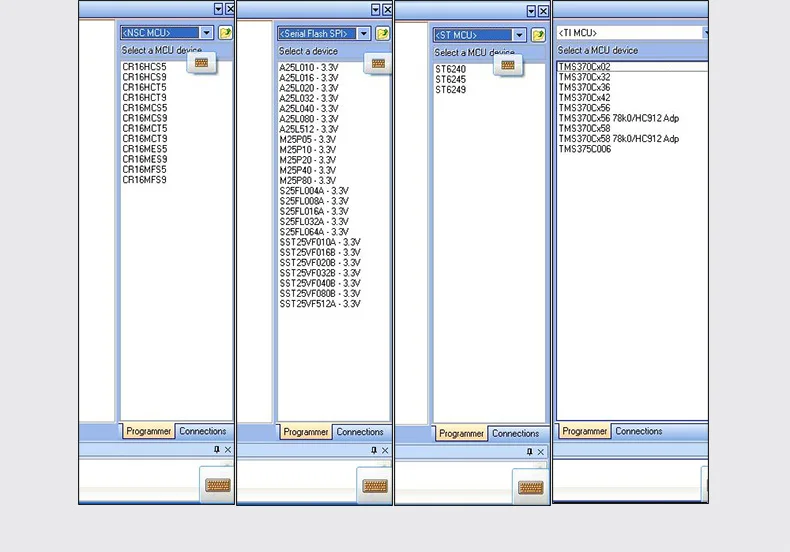Click bottom chip icon in Serial Flash window

pyautogui.click(x=375, y=486)
